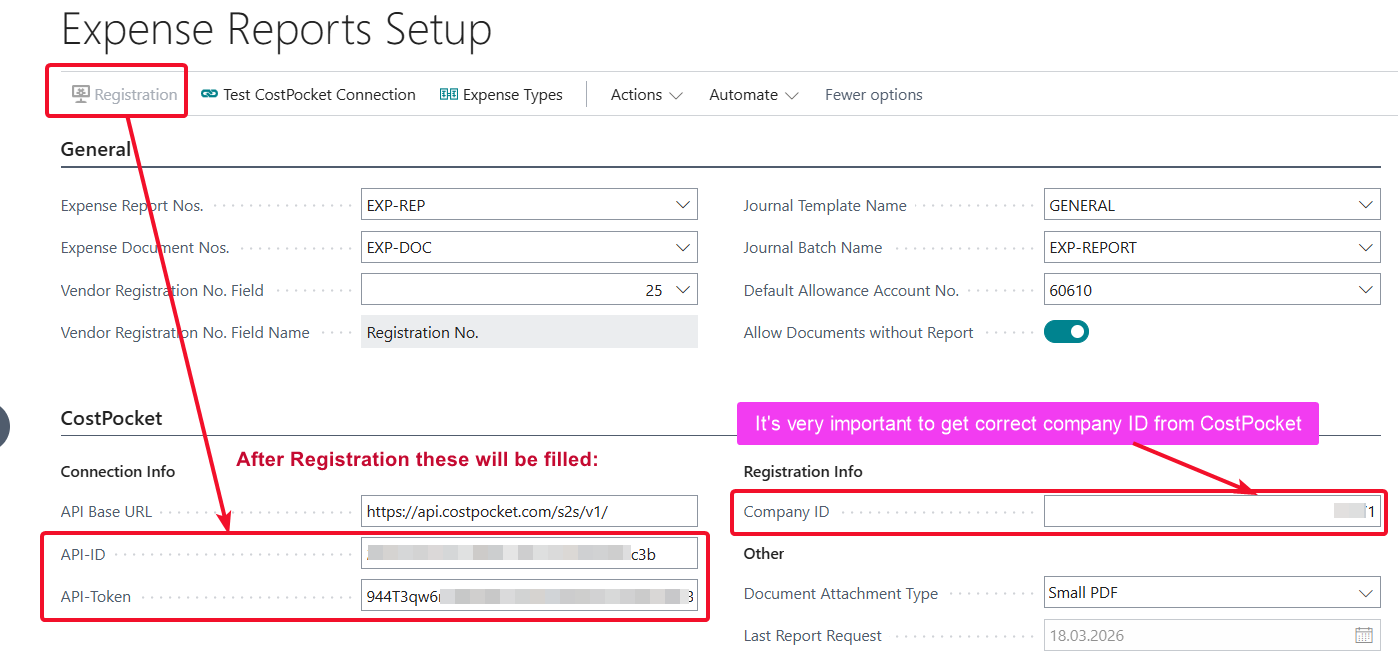Click the Journal Batch Name label
This screenshot has width=1398, height=668.
point(813,248)
